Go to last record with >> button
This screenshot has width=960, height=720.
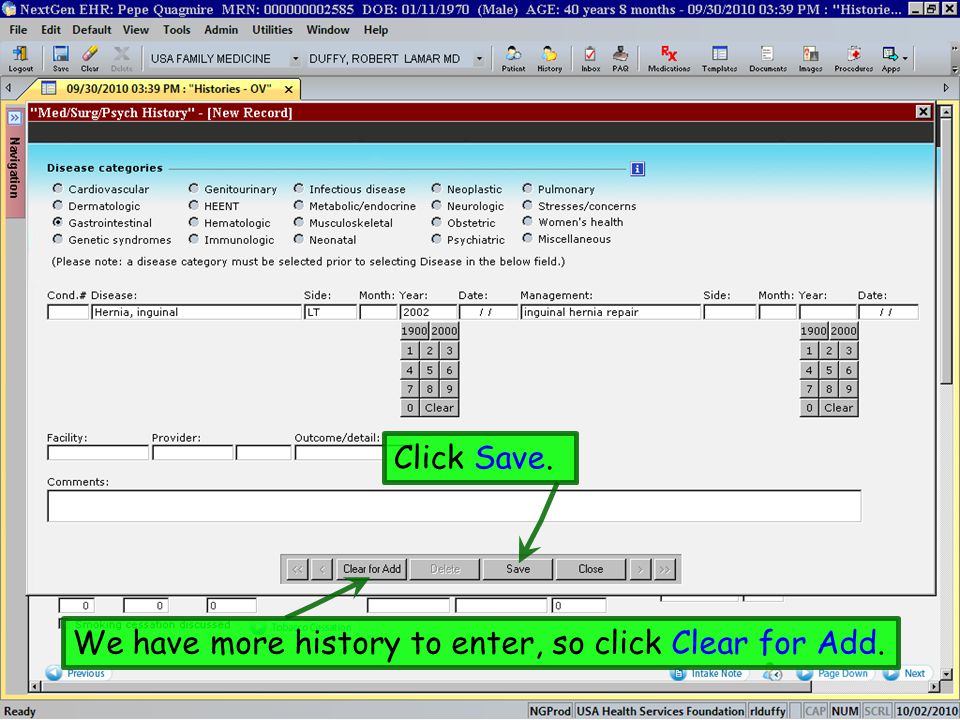pos(664,569)
